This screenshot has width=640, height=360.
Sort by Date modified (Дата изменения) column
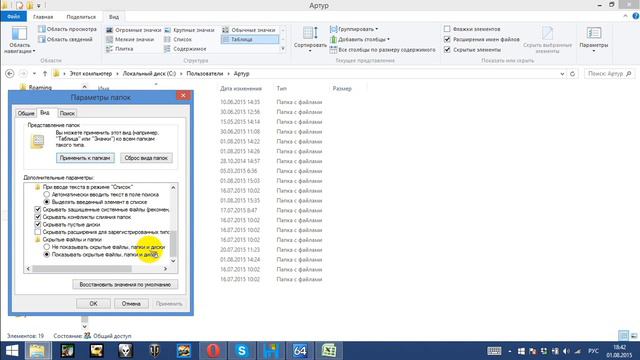coord(241,89)
